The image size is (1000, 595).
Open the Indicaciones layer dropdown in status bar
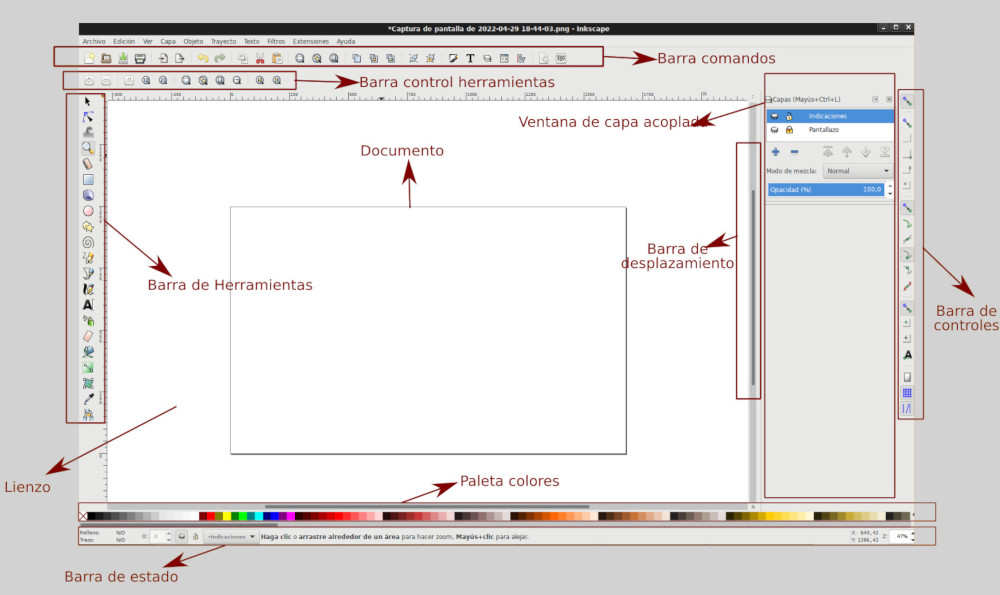[x=230, y=537]
